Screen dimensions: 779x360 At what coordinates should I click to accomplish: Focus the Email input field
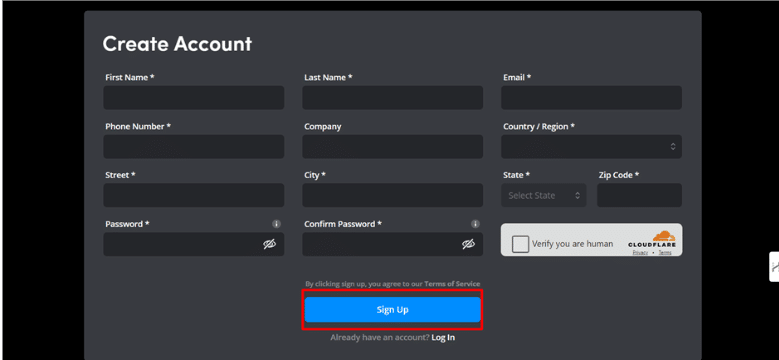point(591,97)
